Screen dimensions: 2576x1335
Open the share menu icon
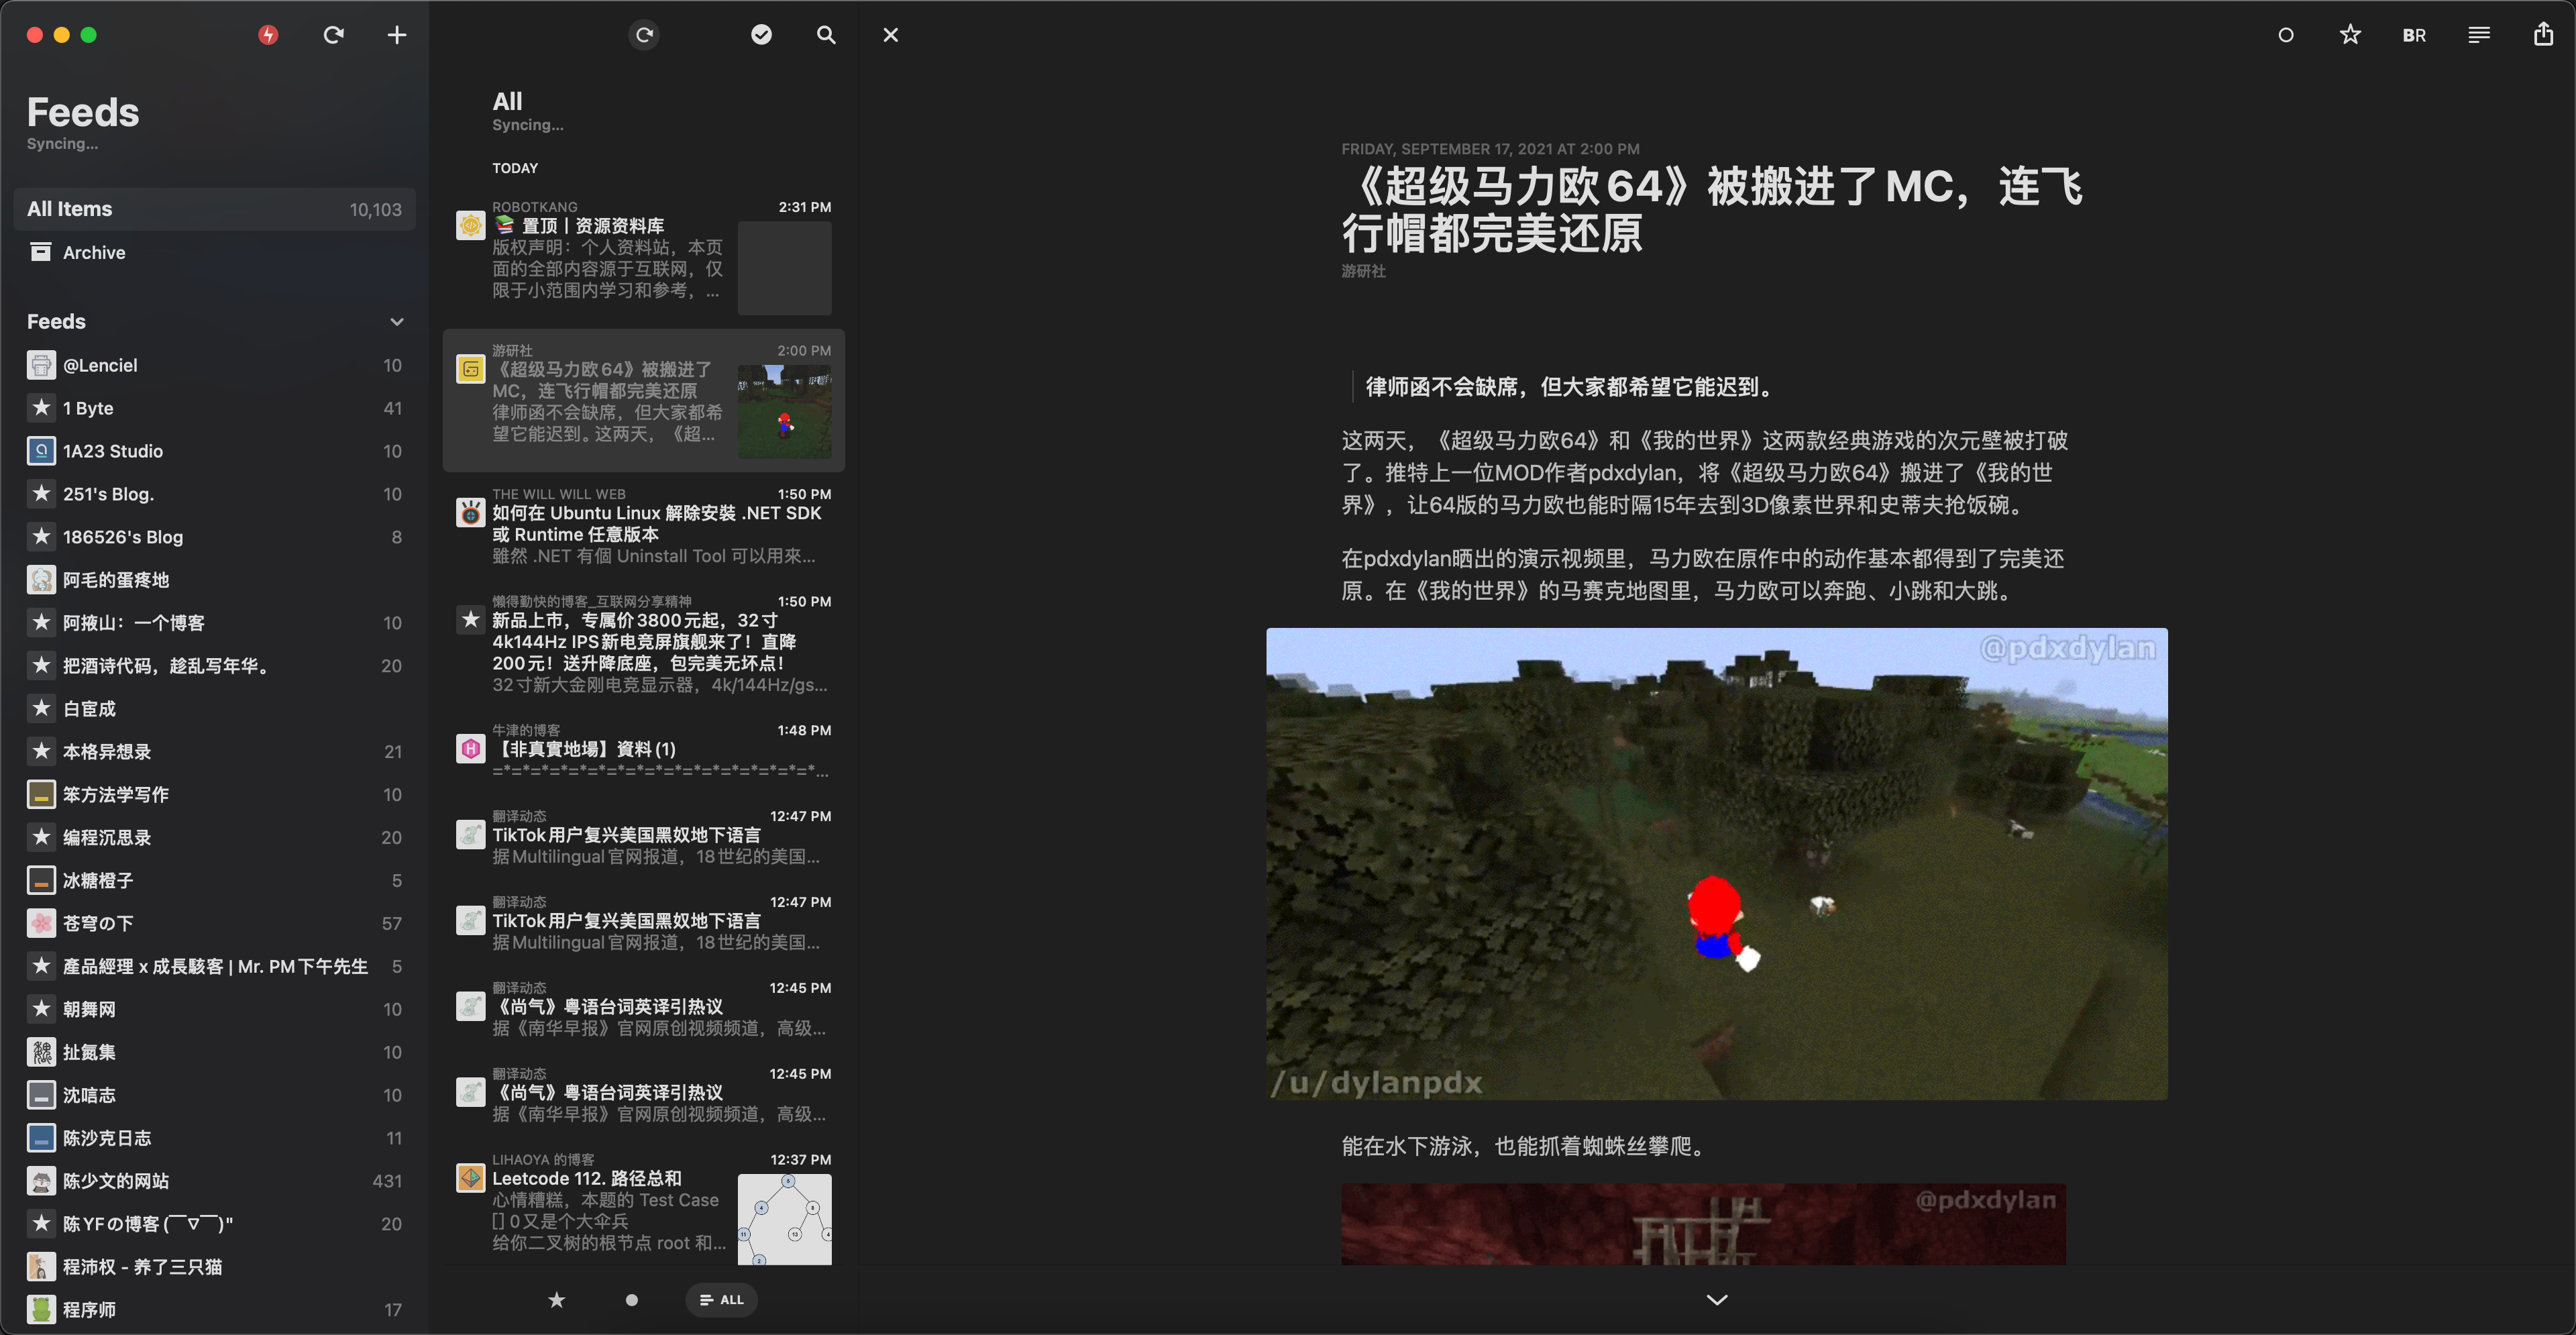(2543, 35)
